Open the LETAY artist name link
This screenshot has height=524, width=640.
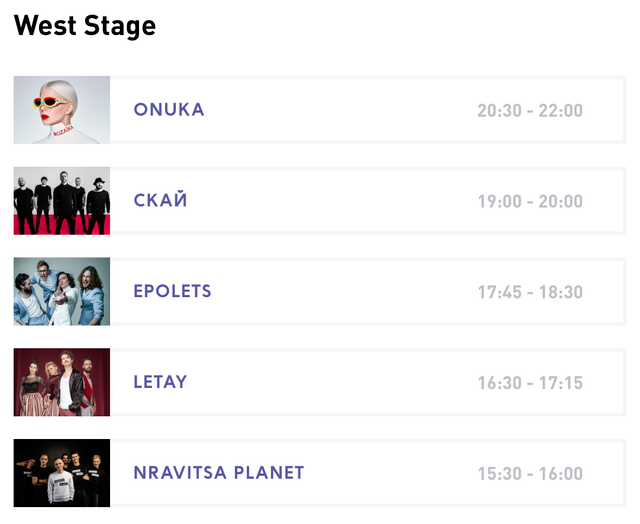pos(161,382)
